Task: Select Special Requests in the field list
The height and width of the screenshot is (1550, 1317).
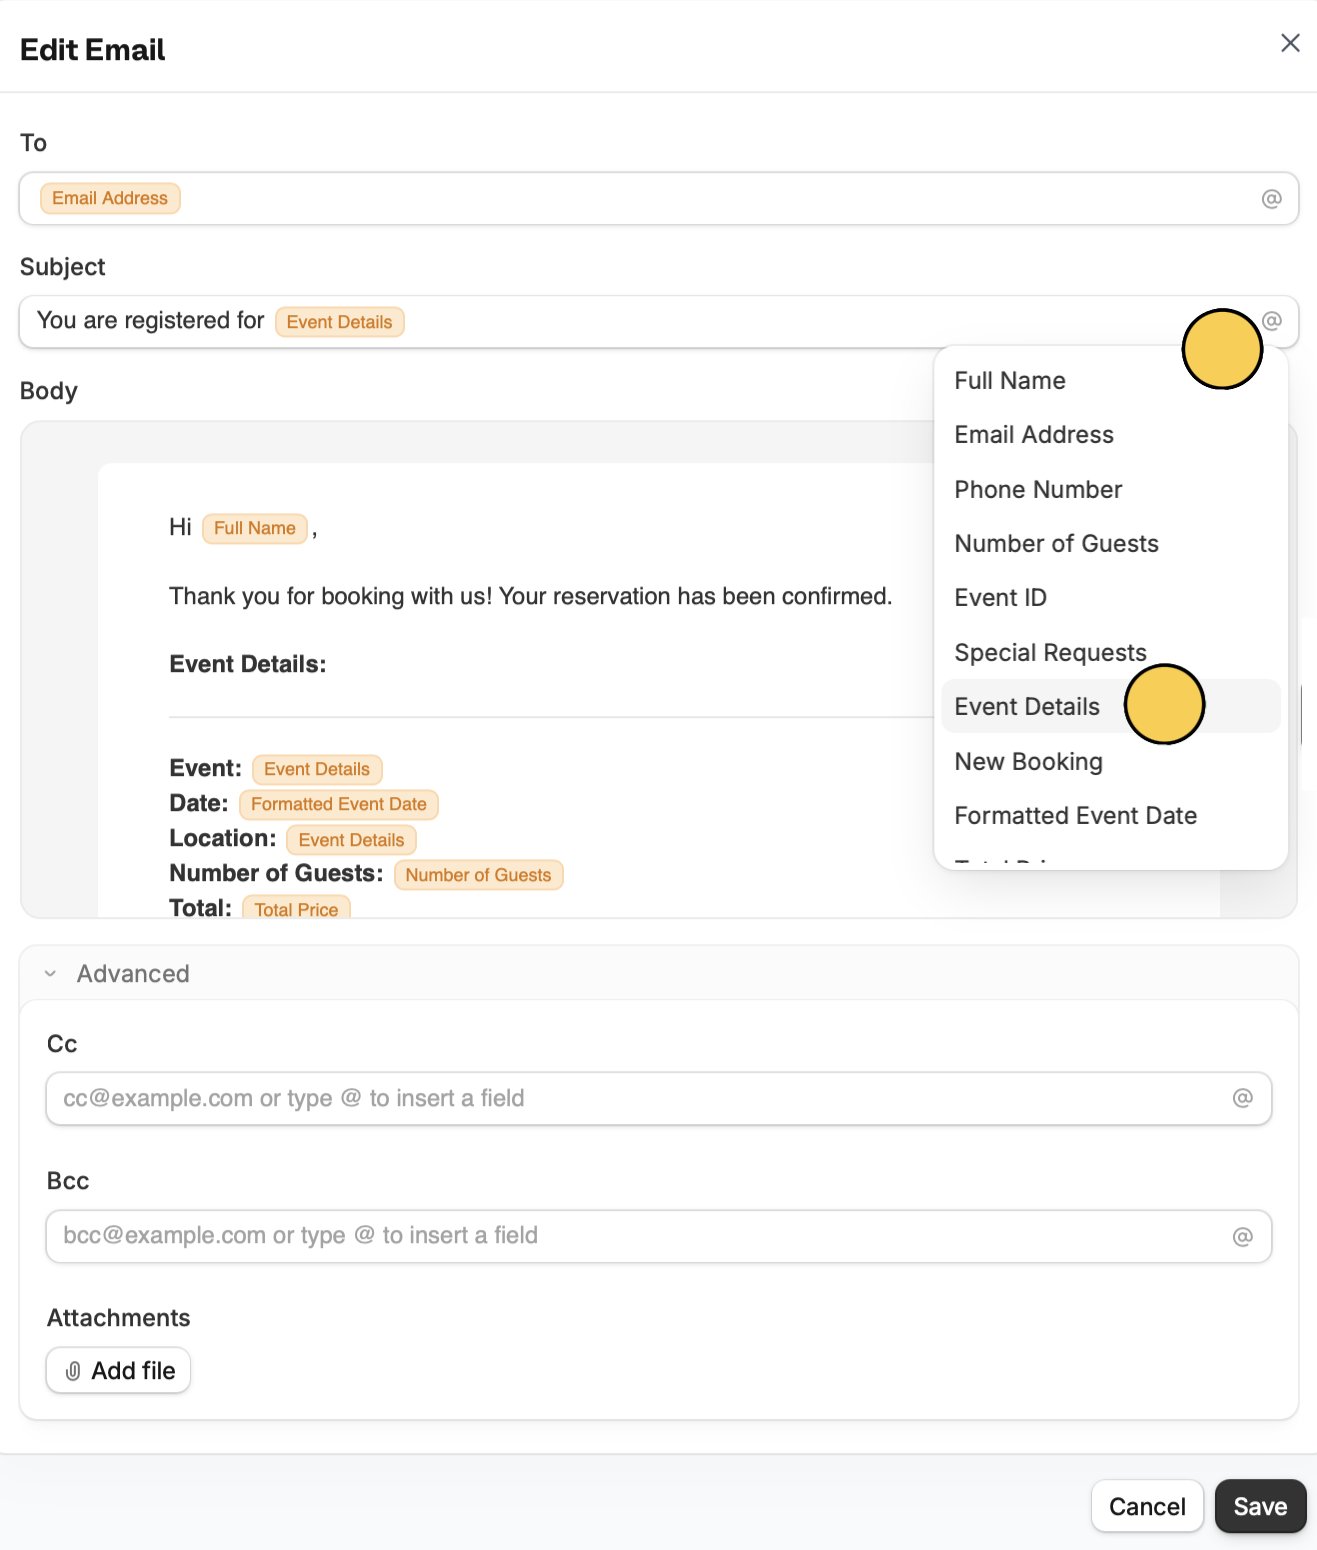Action: coord(1050,653)
